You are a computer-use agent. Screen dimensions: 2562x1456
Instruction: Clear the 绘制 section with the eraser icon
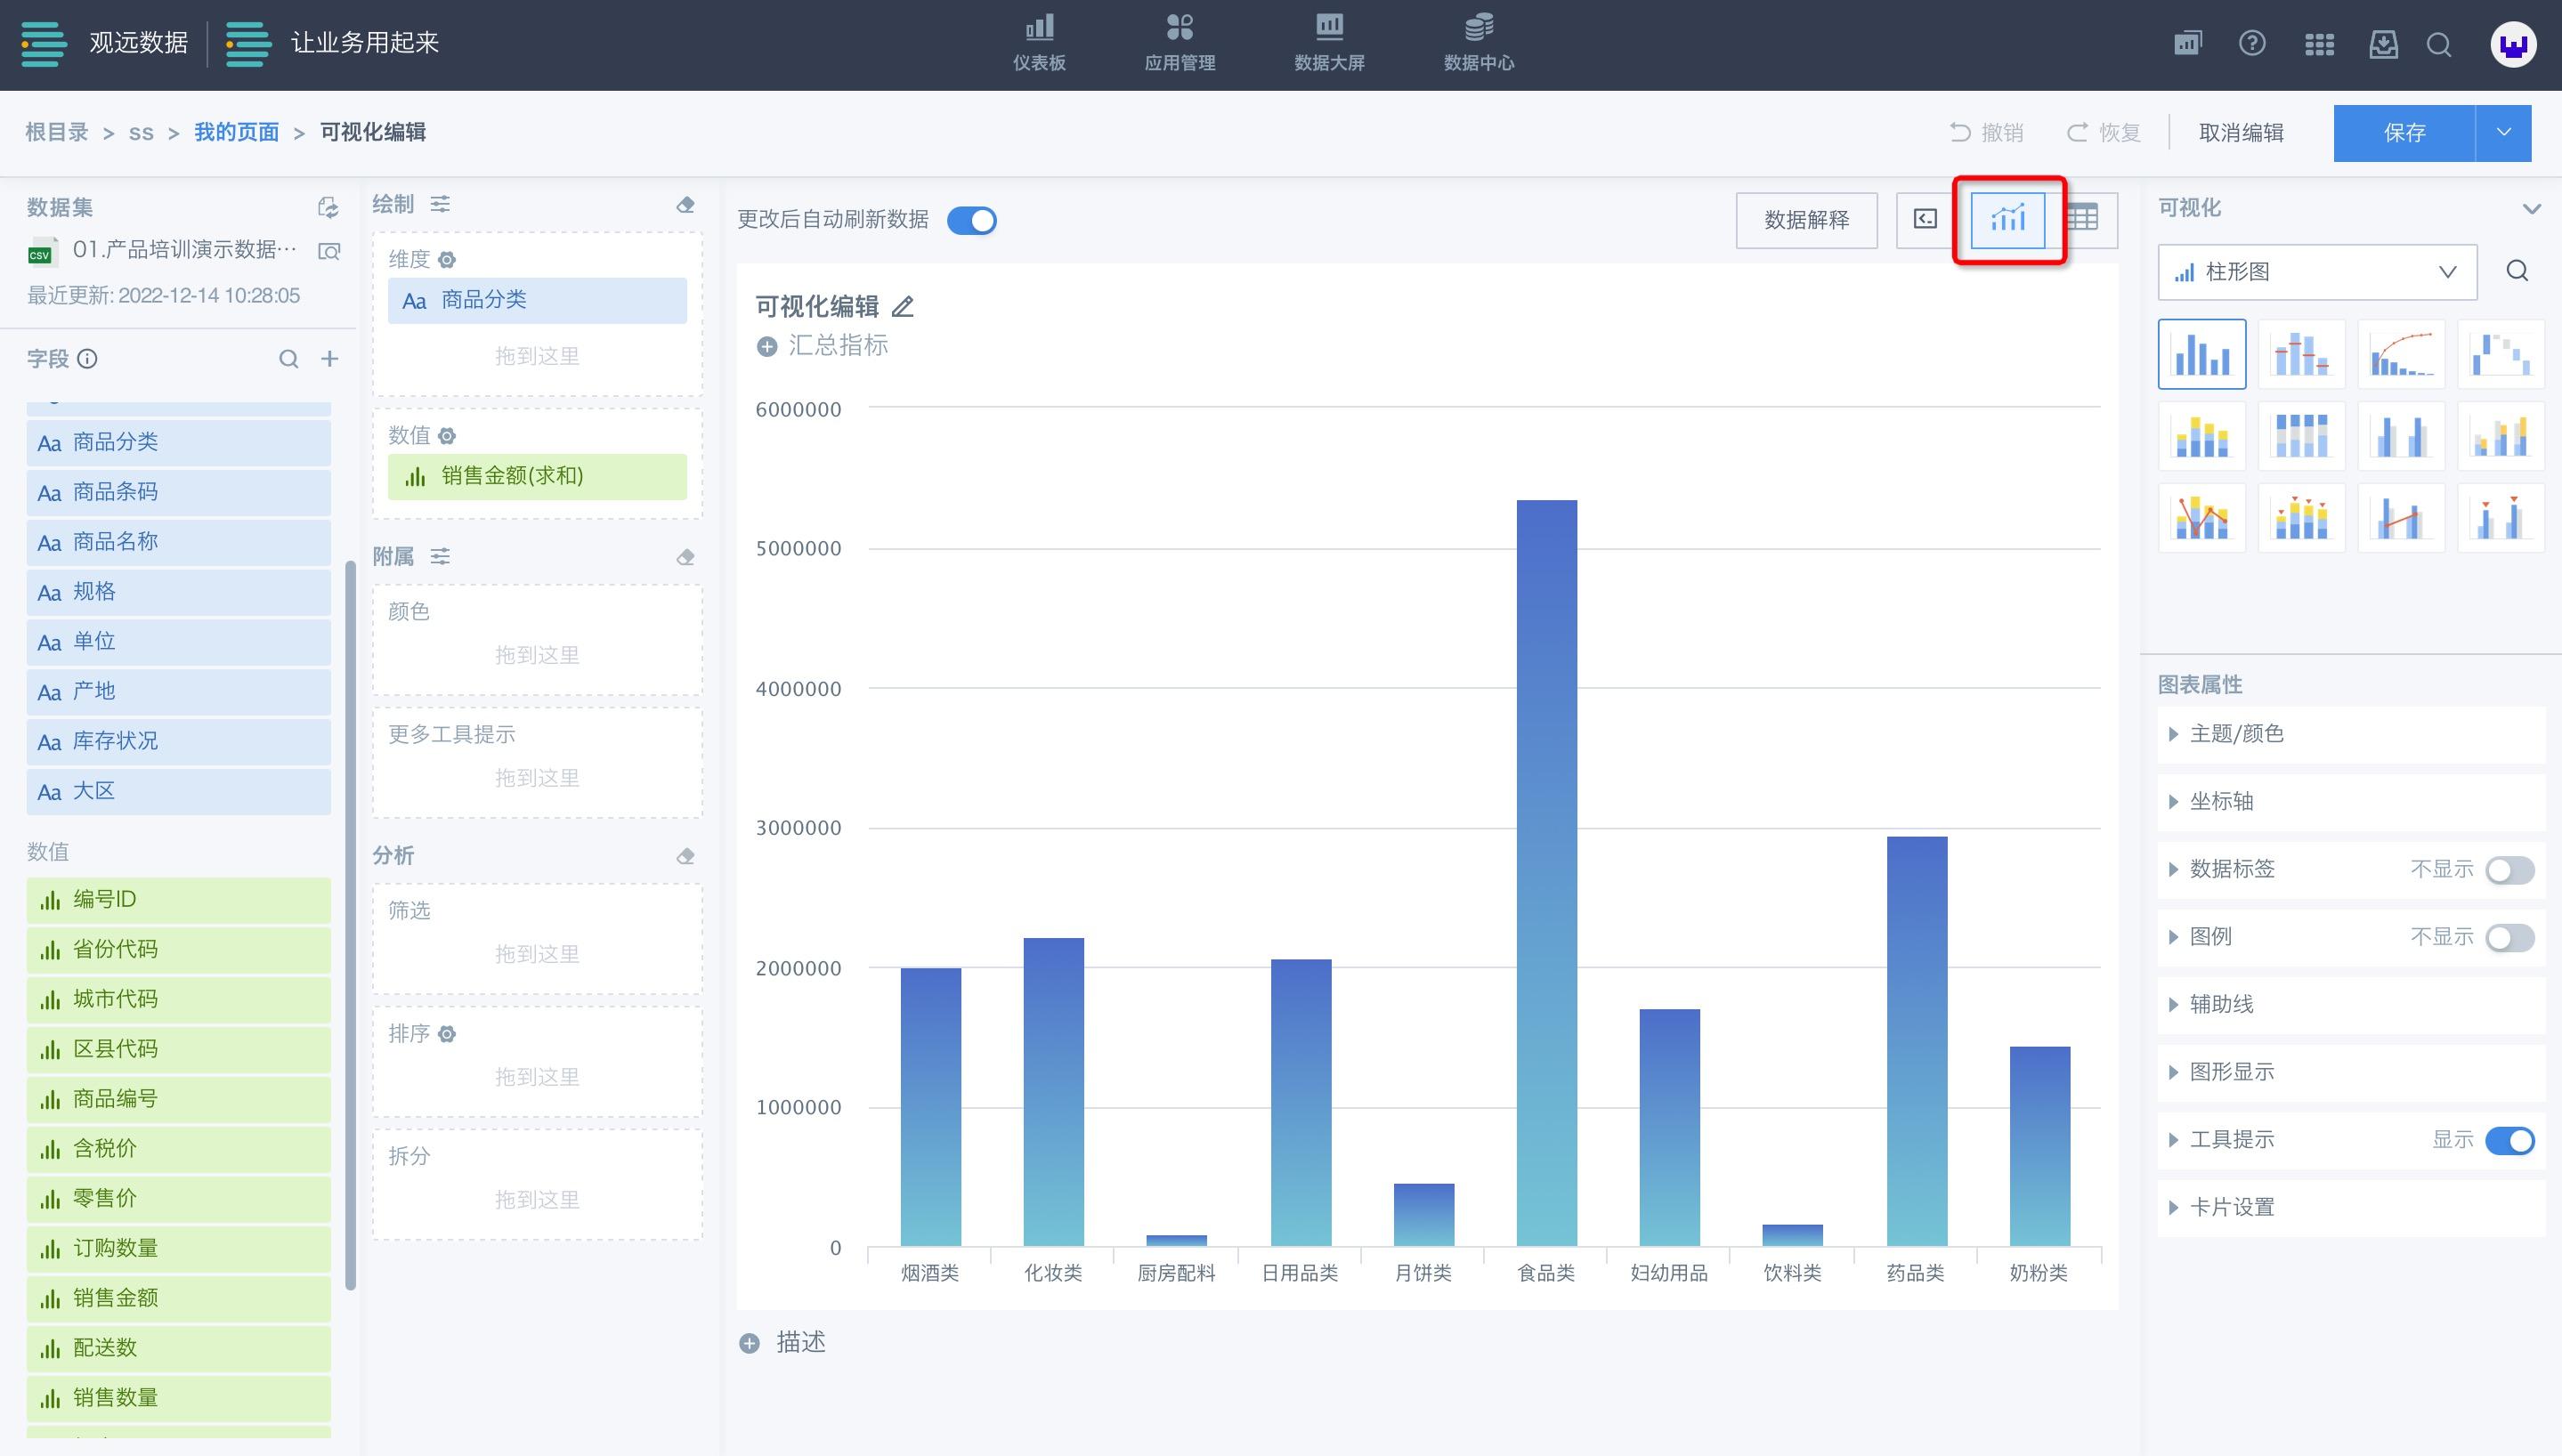coord(685,205)
